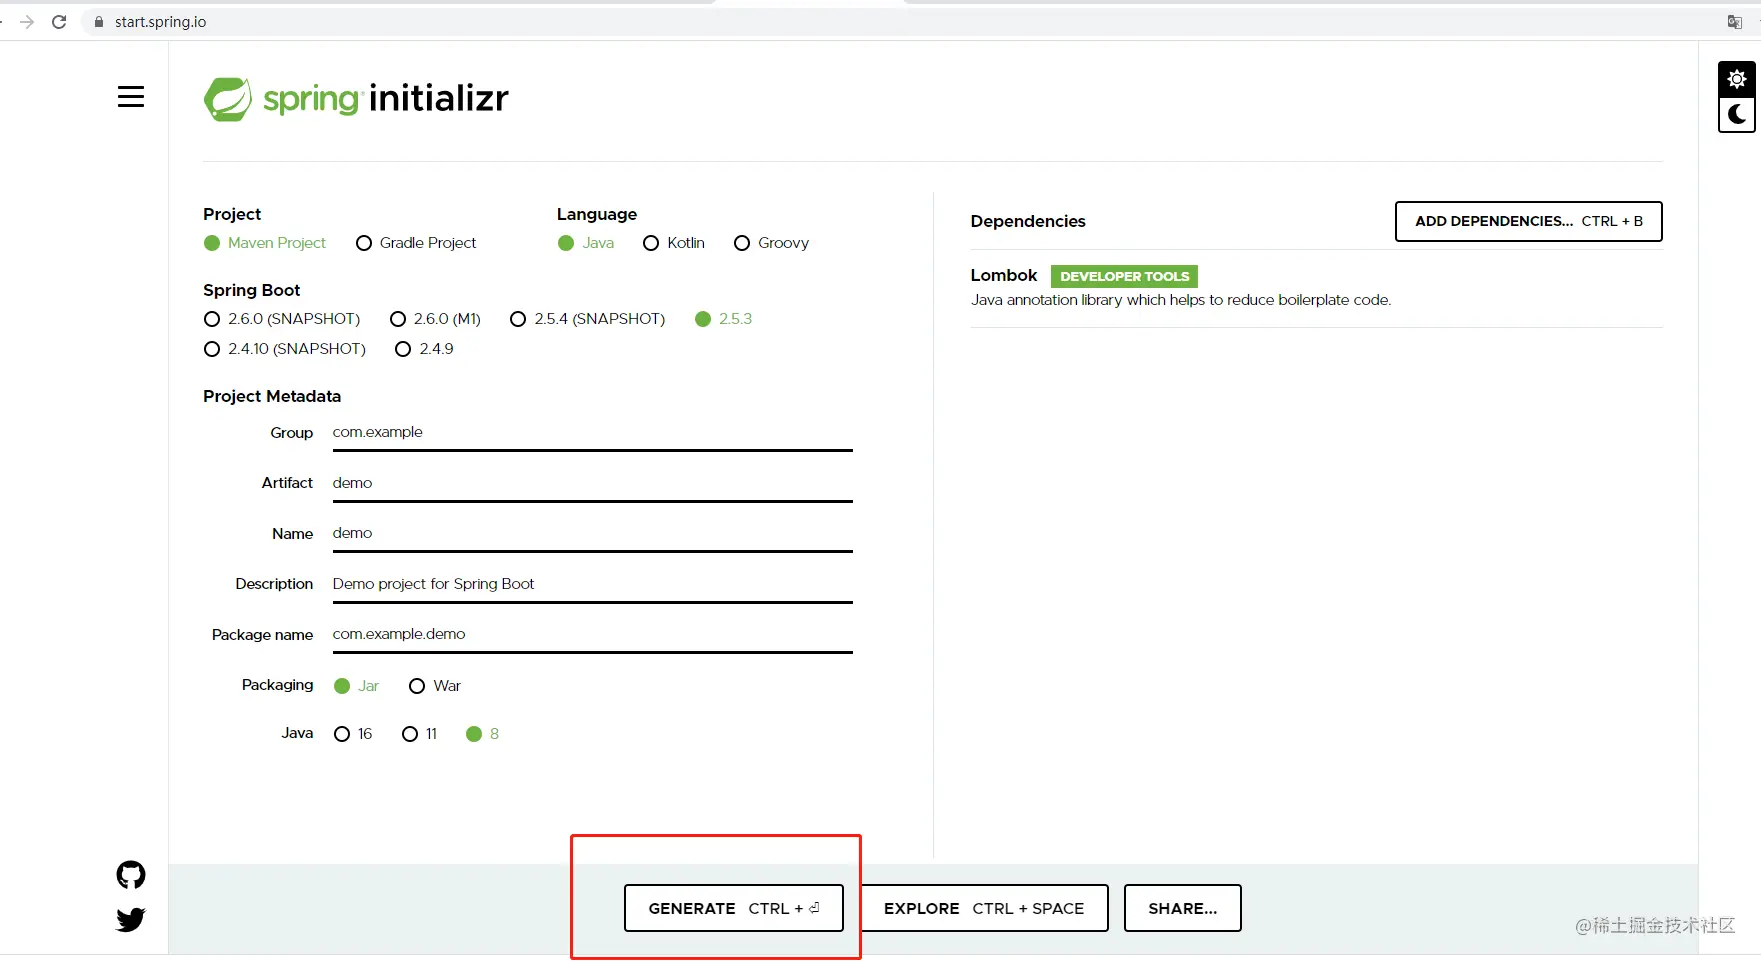Select Spring Boot 2.5.3
Viewport: 1761px width, 961px height.
[x=723, y=319]
